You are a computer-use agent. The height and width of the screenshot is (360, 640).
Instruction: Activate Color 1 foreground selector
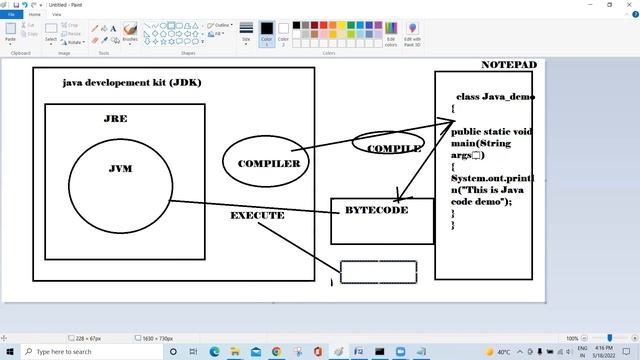(267, 34)
